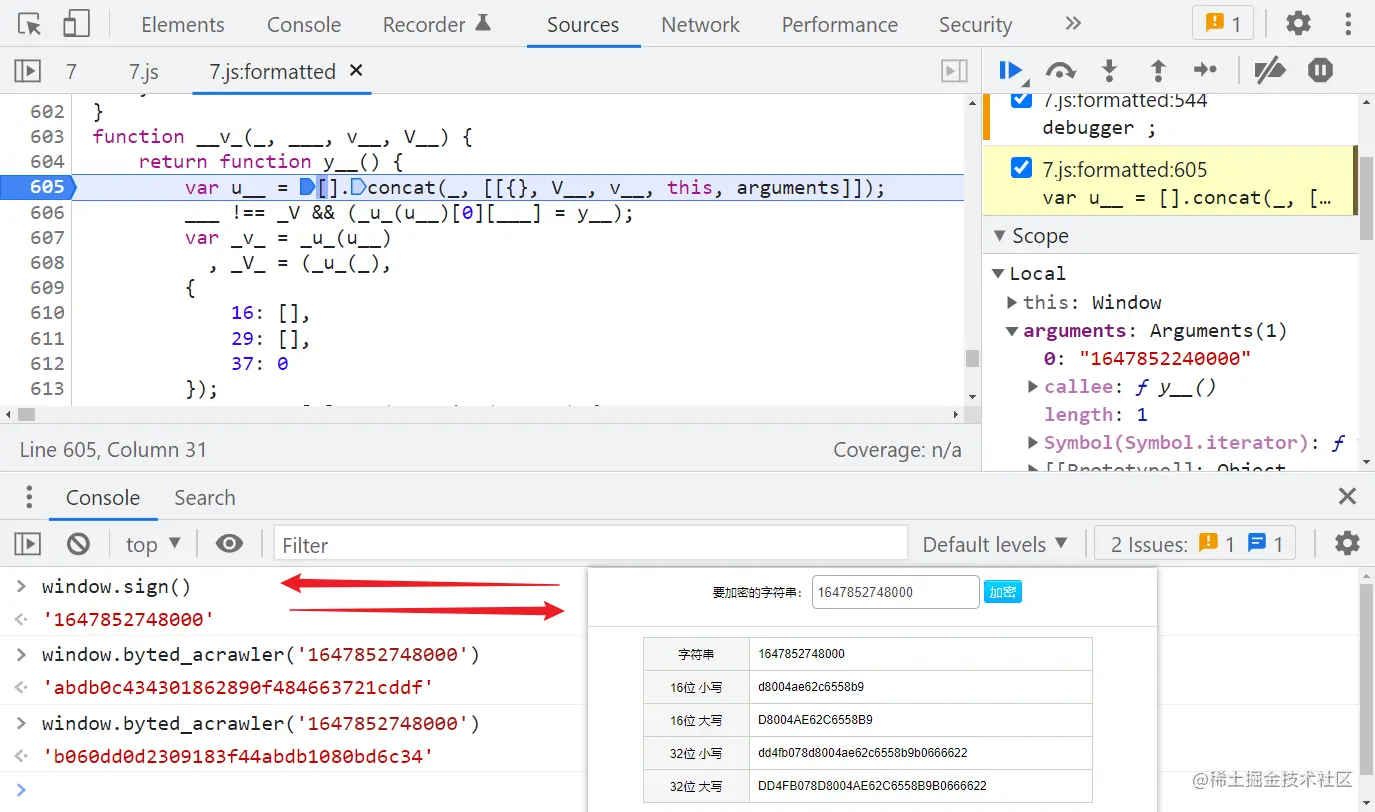Step to next statement

tap(1205, 70)
